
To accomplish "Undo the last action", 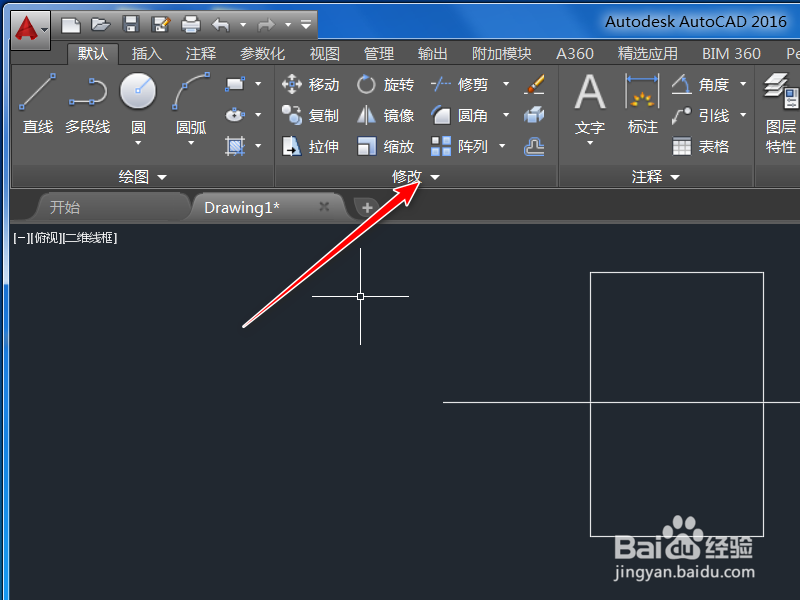I will click(221, 24).
